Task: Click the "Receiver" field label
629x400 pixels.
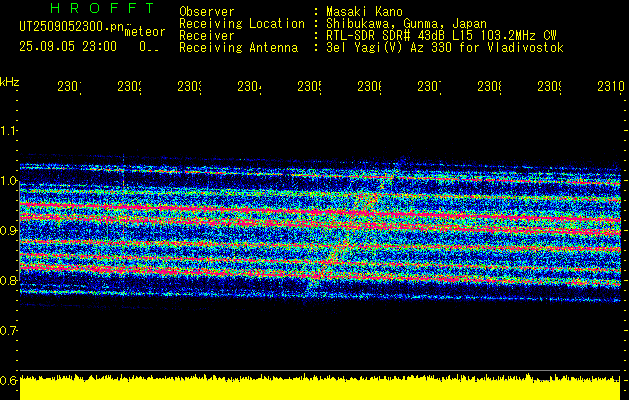Action: click(x=207, y=36)
